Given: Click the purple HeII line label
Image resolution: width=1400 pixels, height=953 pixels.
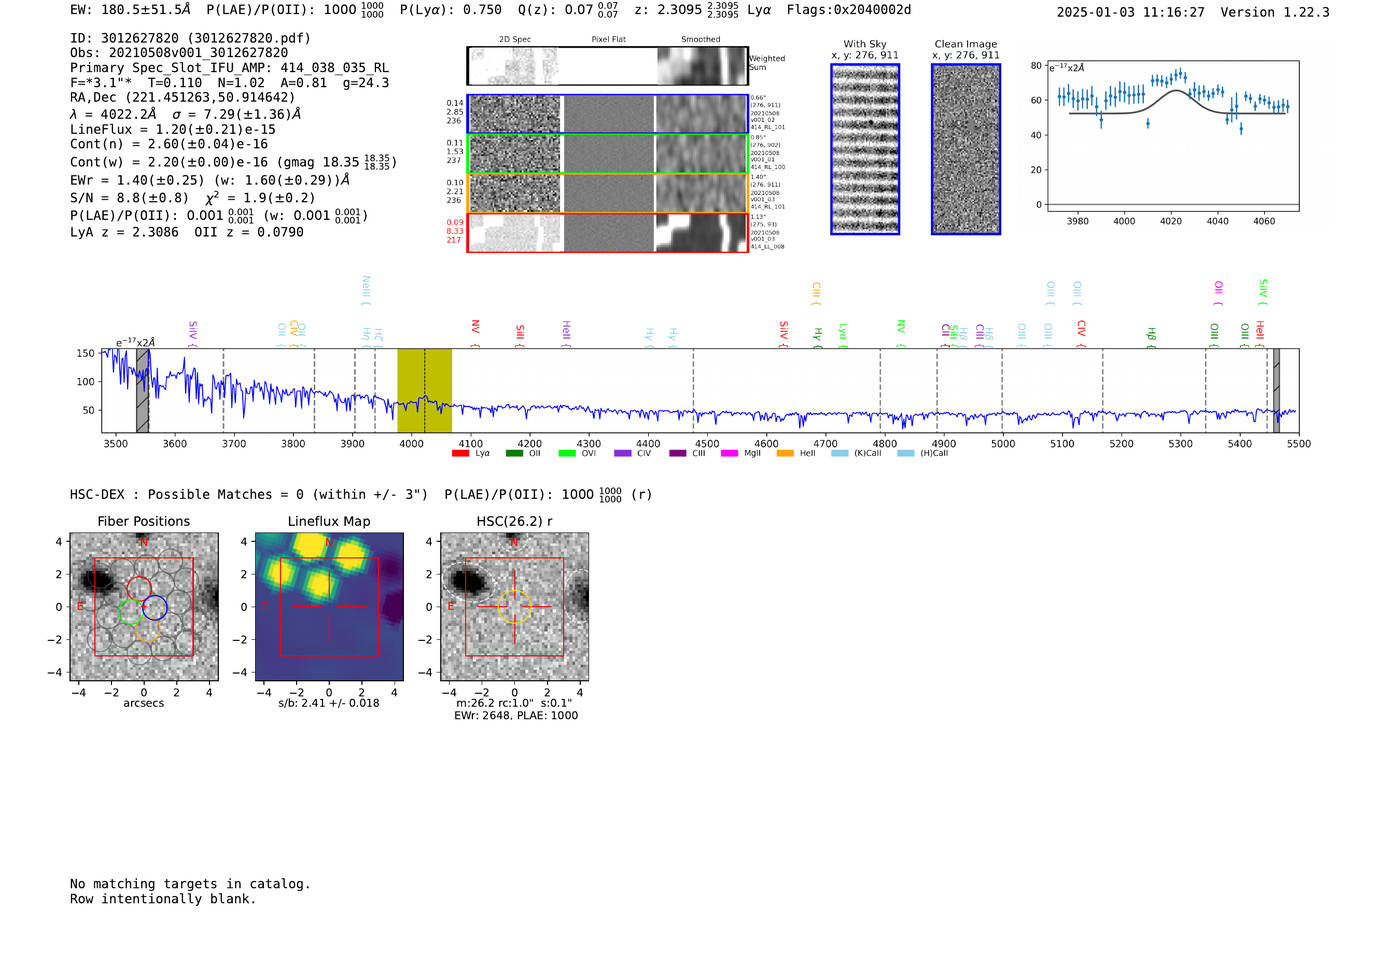Looking at the screenshot, I should (x=566, y=334).
